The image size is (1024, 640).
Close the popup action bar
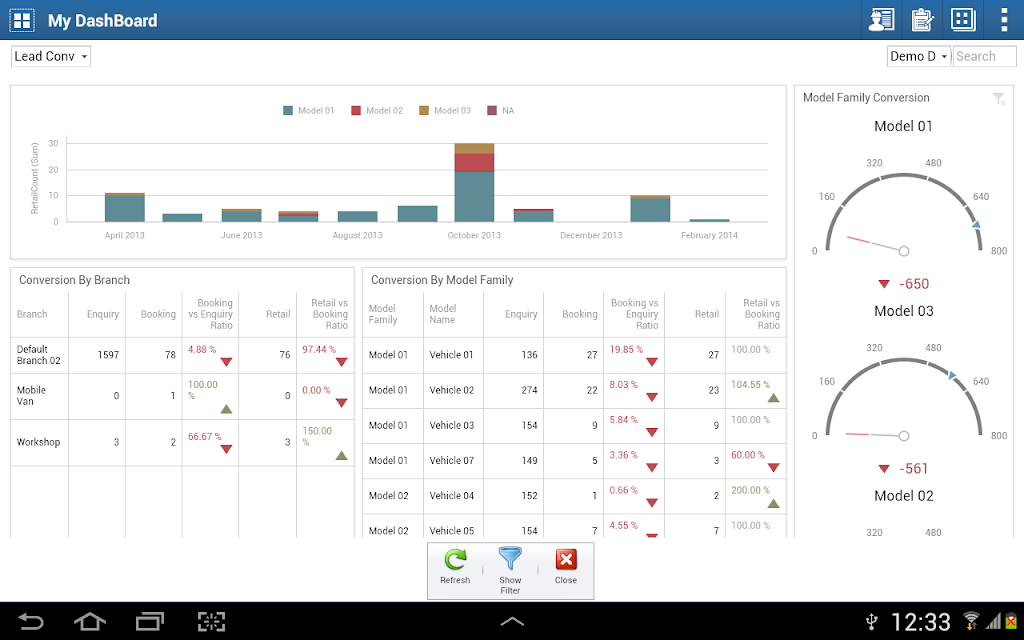(x=566, y=560)
